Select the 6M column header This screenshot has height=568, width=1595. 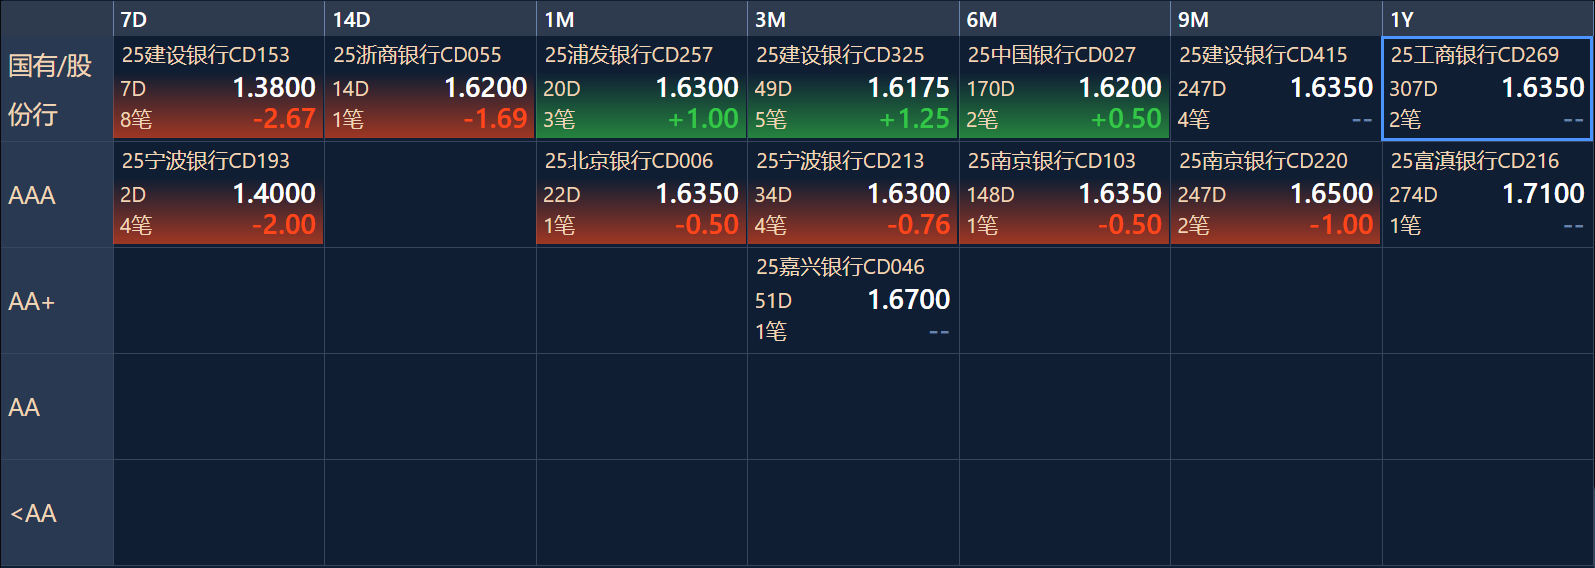coord(1064,19)
